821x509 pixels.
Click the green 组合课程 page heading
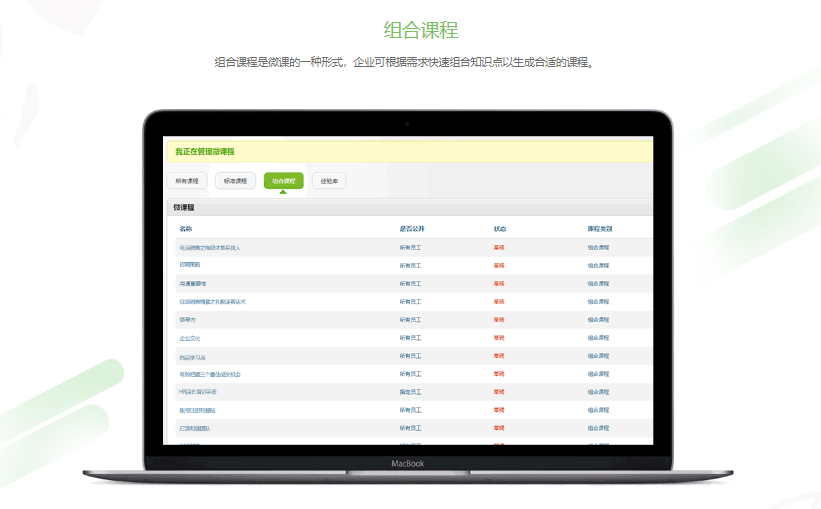point(421,30)
